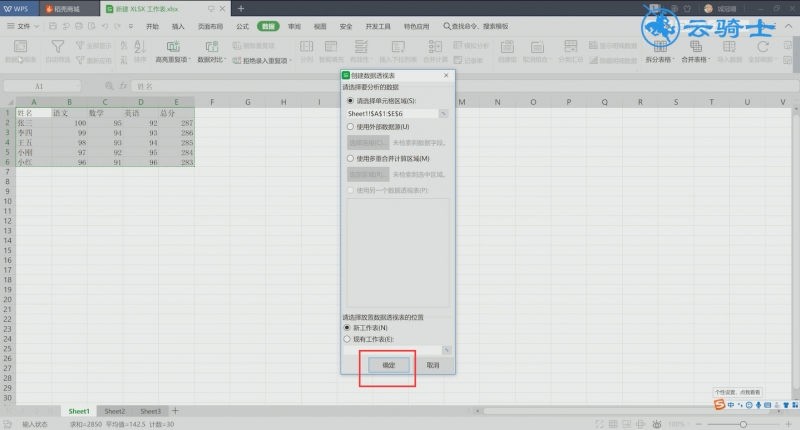
Task: Click the 全部显示 filter button
Action: [93, 45]
